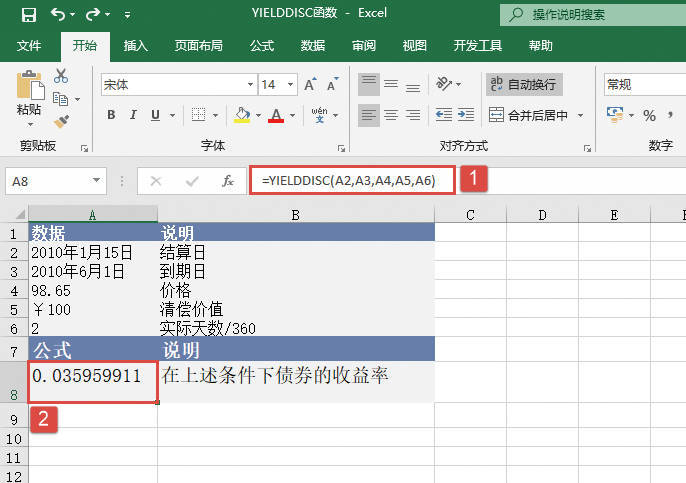Click the Cancel X formula icon
686x483 pixels.
156,181
